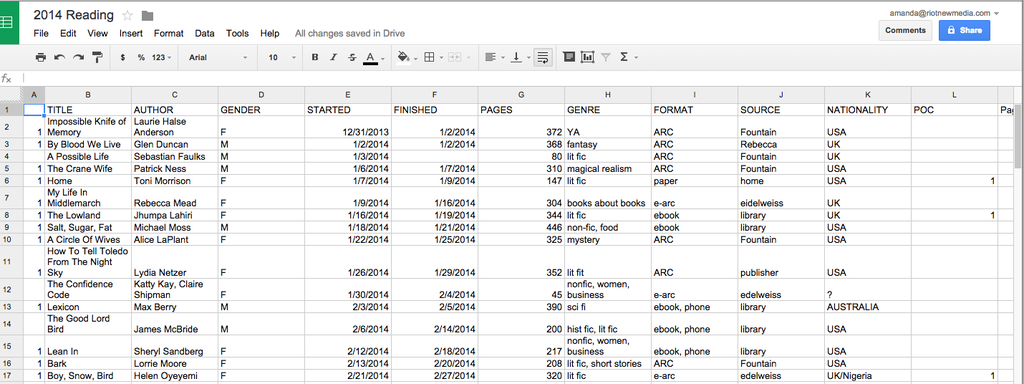Print the spreadsheet using the printer icon
1024x384 pixels.
pyautogui.click(x=40, y=57)
